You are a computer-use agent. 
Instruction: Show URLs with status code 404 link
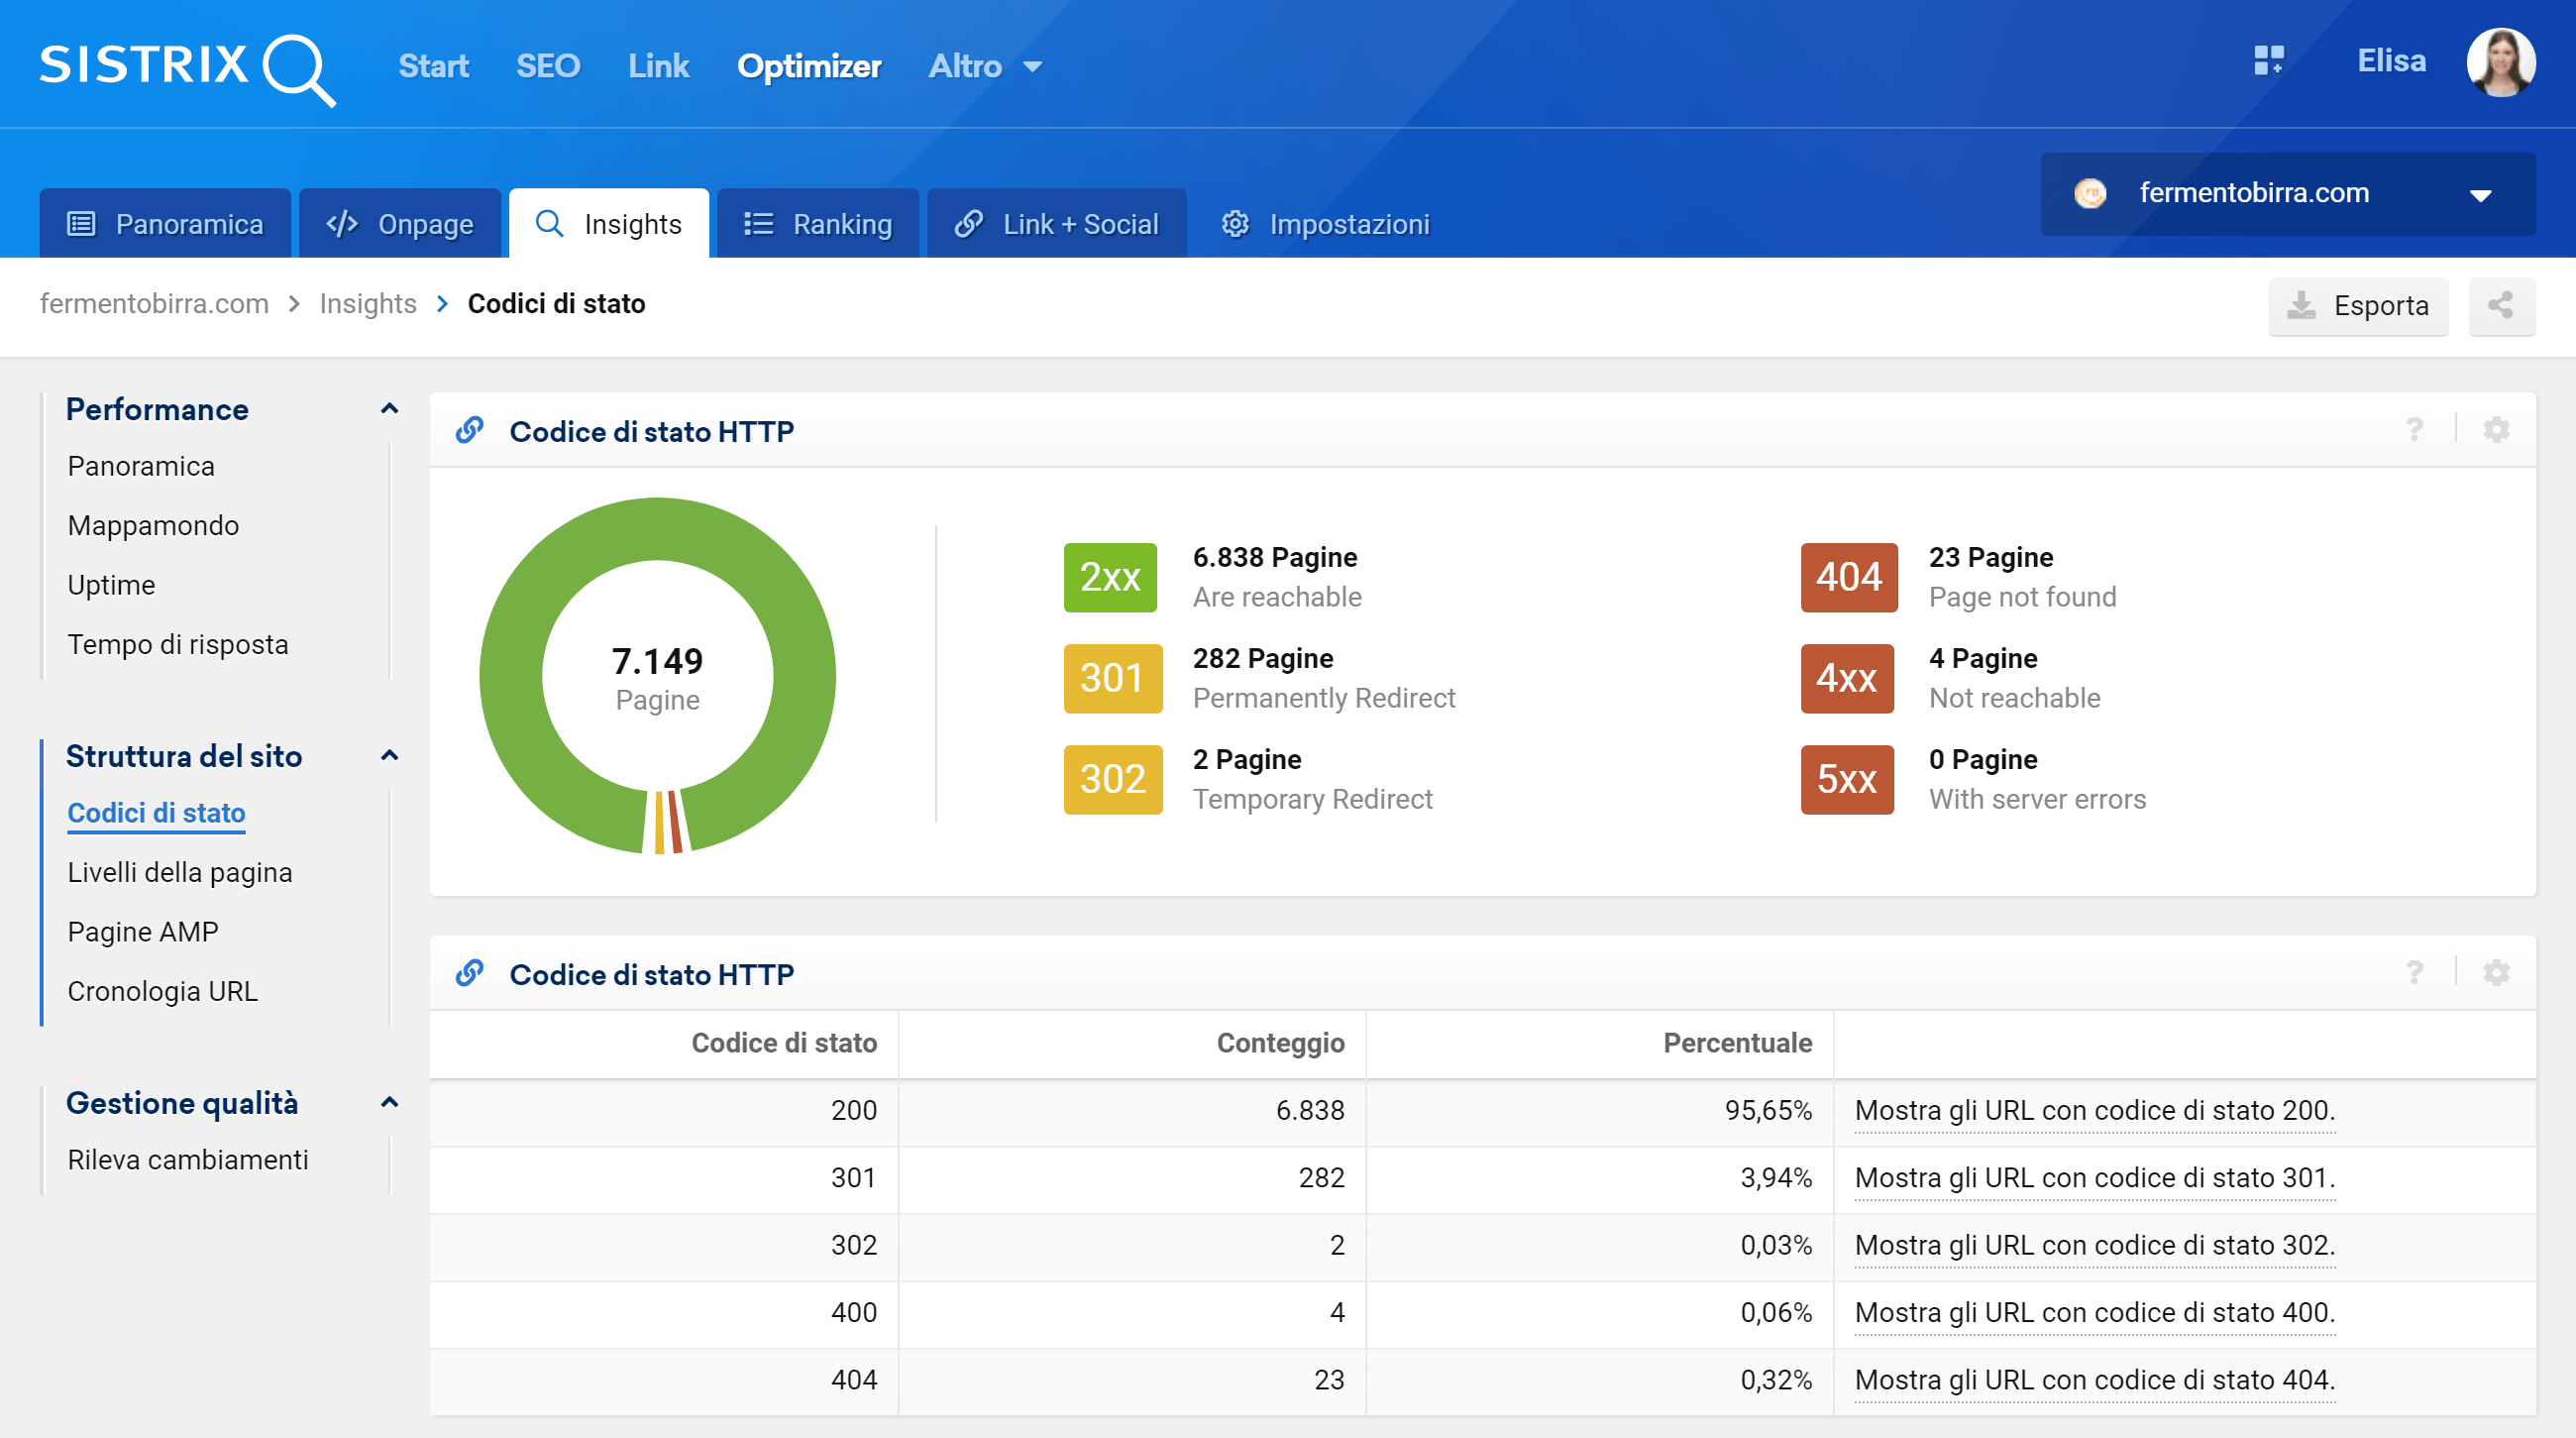2094,1380
